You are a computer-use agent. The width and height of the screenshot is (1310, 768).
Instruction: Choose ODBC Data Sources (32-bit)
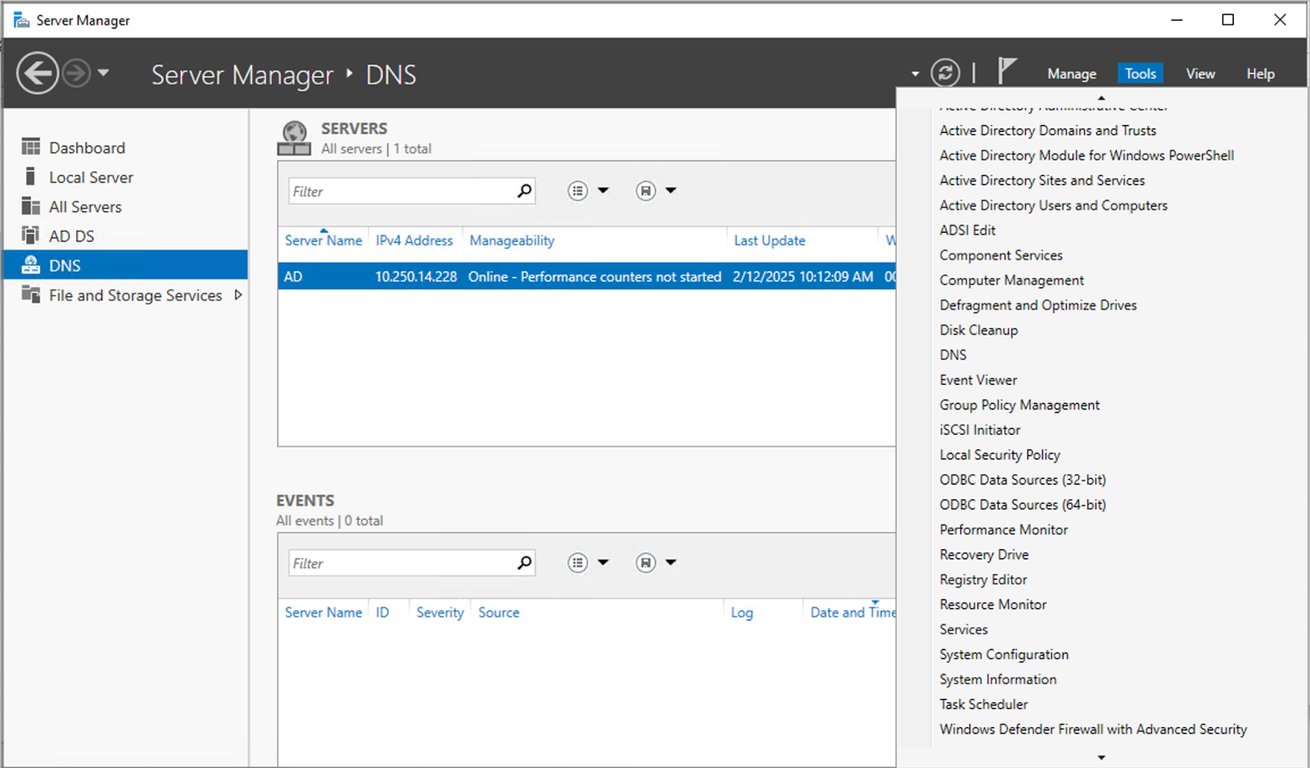pyautogui.click(x=1023, y=480)
